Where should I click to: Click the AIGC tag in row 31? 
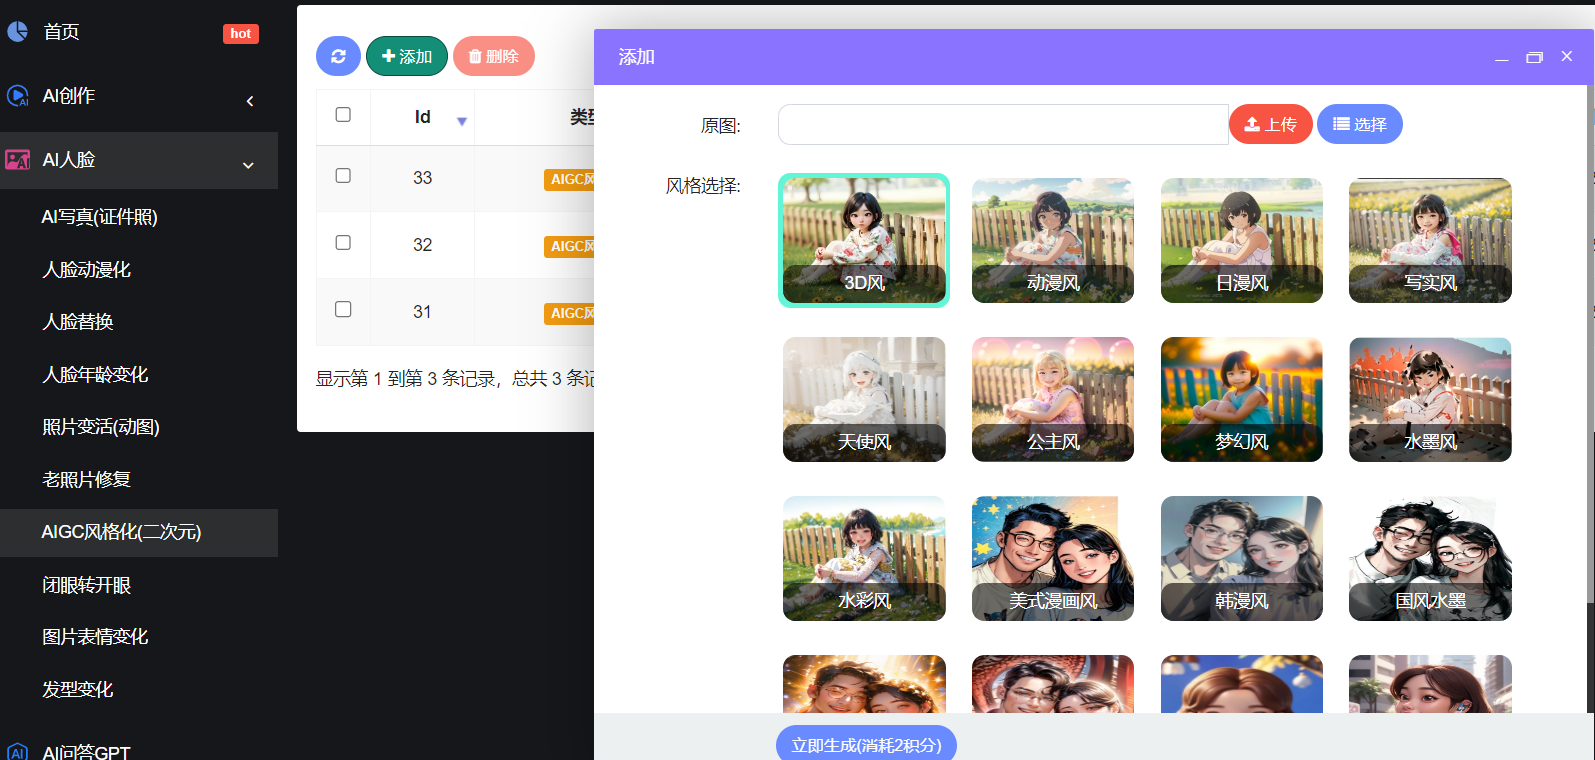click(570, 313)
